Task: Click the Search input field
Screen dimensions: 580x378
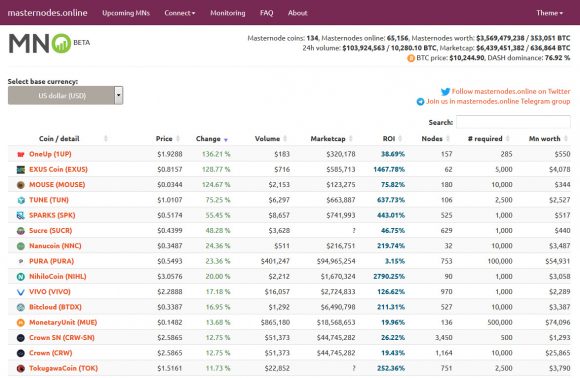Action: pos(513,122)
